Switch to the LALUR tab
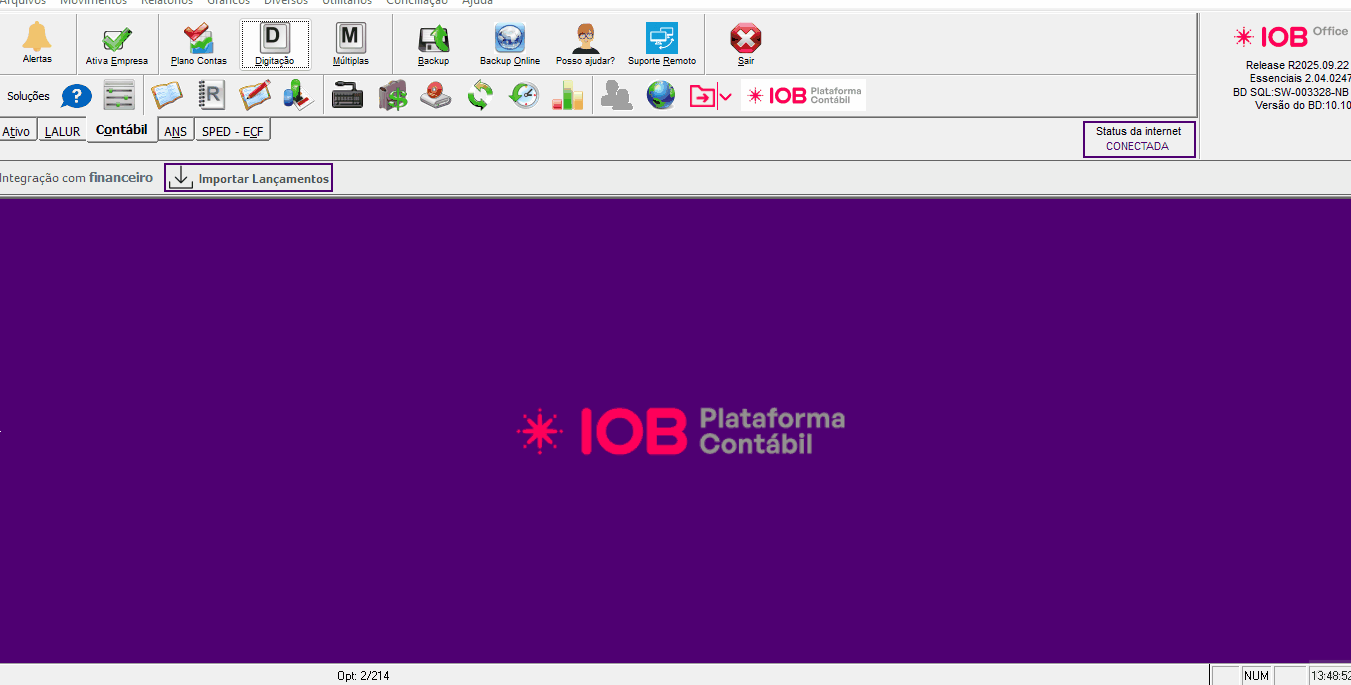 62,131
